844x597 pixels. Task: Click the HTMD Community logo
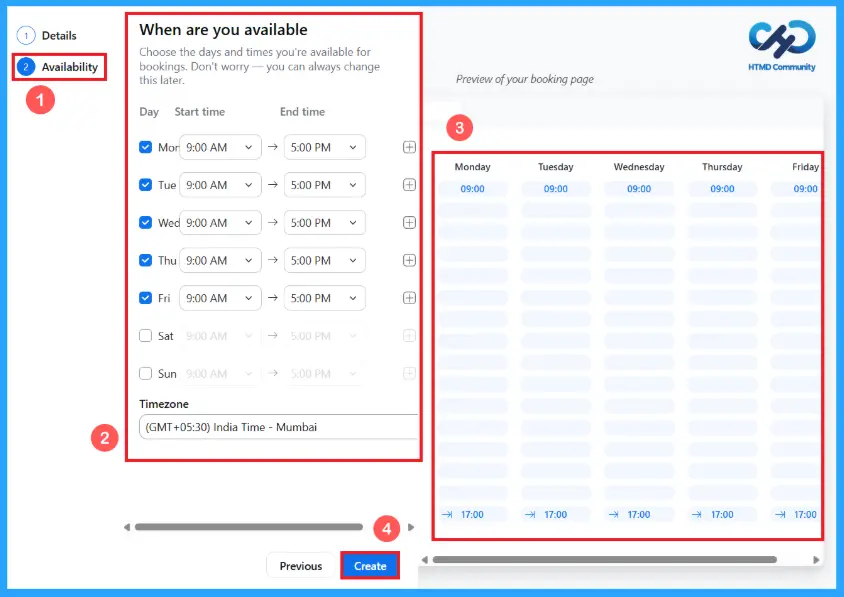click(782, 46)
